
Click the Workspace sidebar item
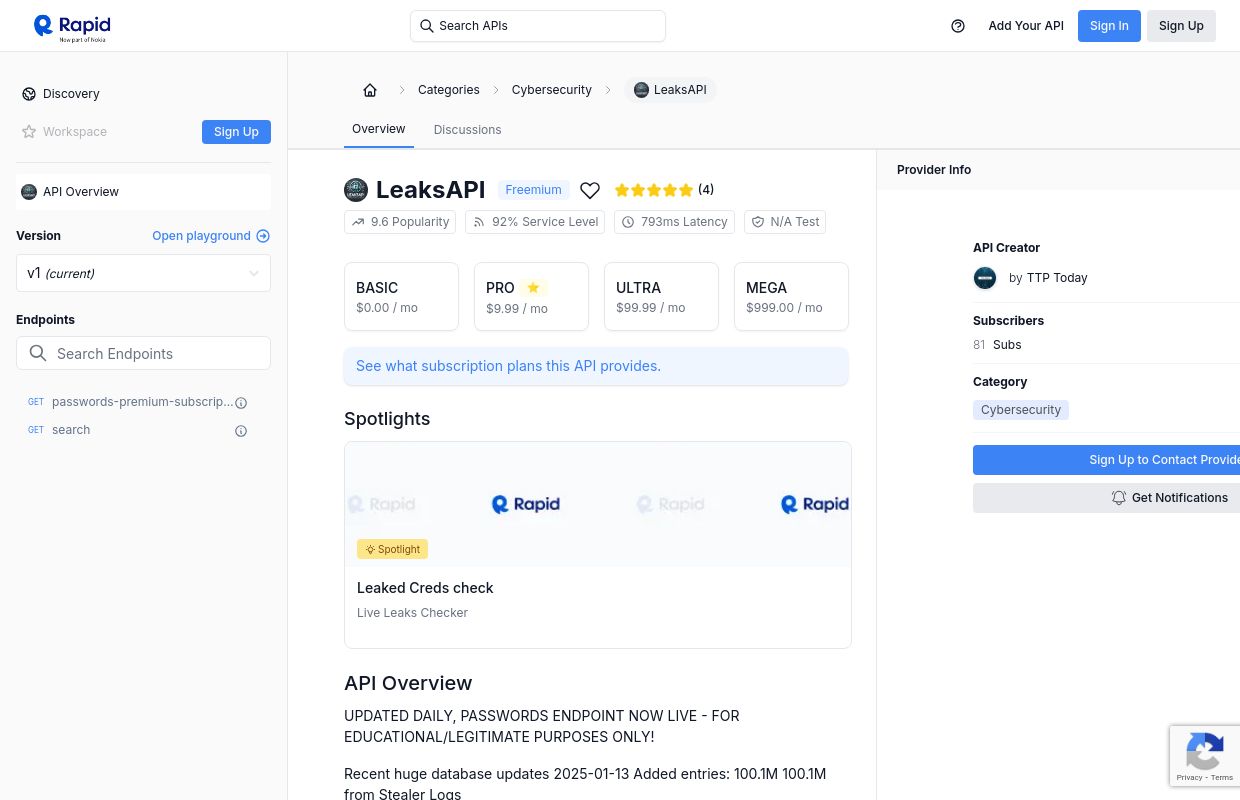64,132
